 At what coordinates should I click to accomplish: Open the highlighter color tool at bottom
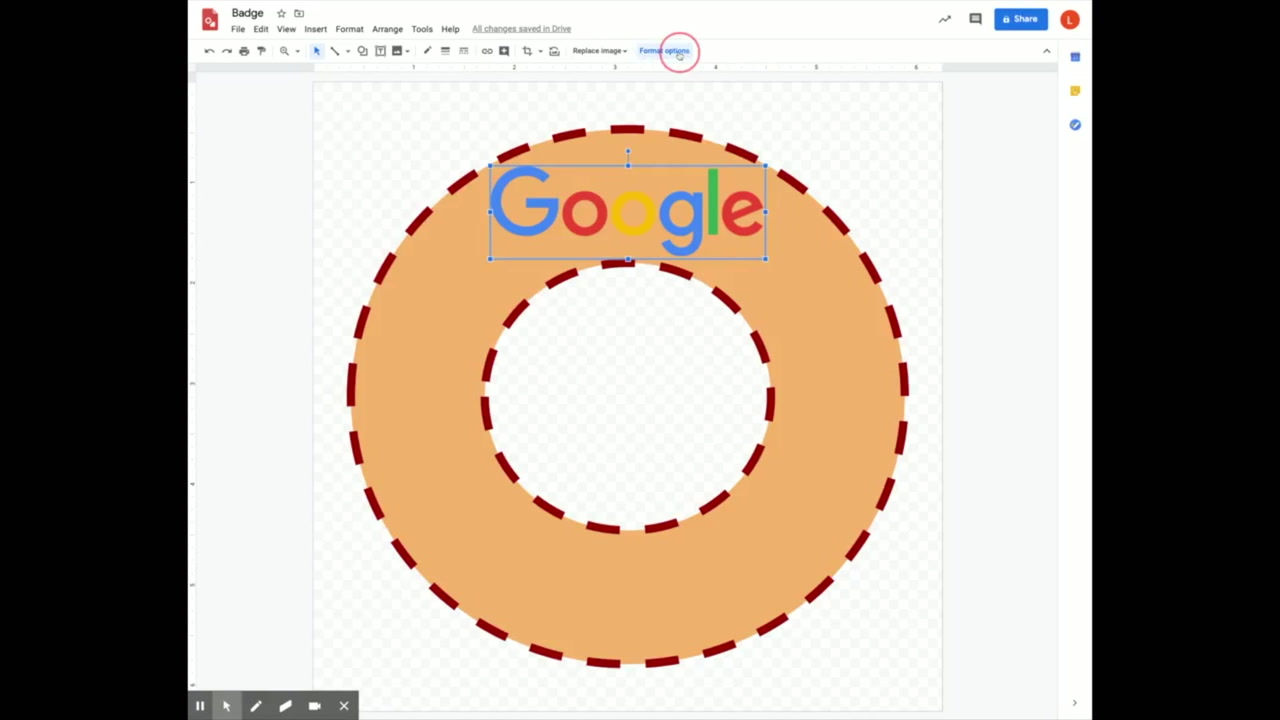pos(285,706)
